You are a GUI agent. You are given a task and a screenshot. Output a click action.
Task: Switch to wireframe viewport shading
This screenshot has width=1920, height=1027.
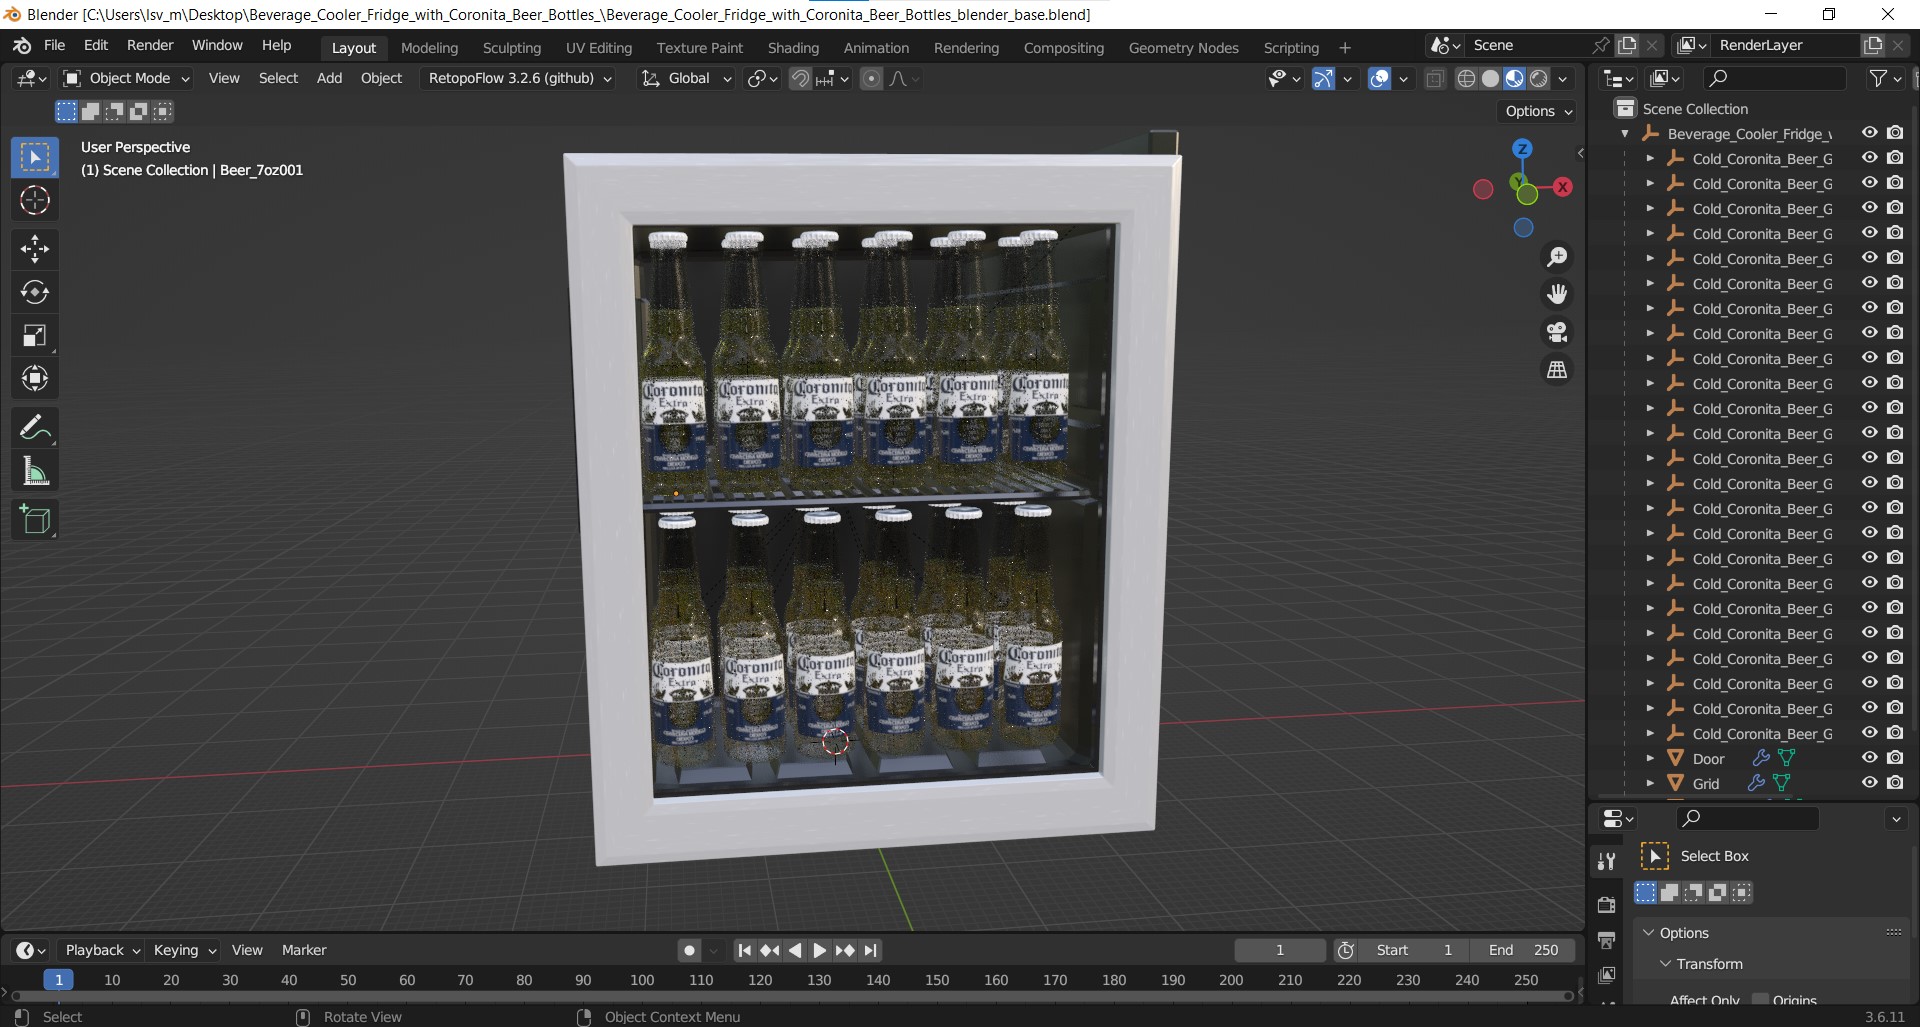pos(1466,79)
